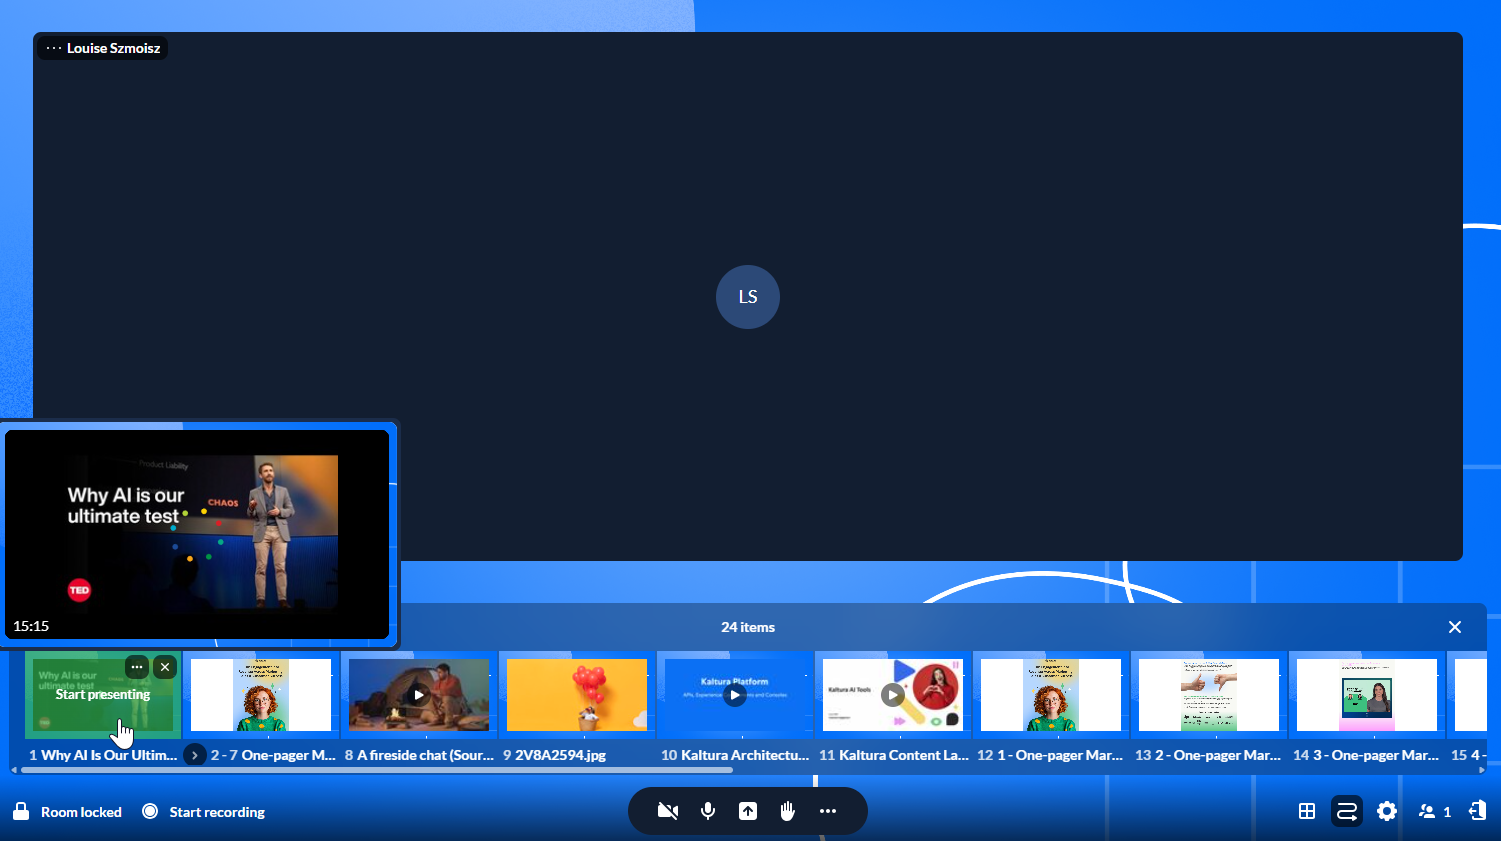Click the playlist scroll-right arrow
This screenshot has width=1501, height=841.
(x=1482, y=770)
